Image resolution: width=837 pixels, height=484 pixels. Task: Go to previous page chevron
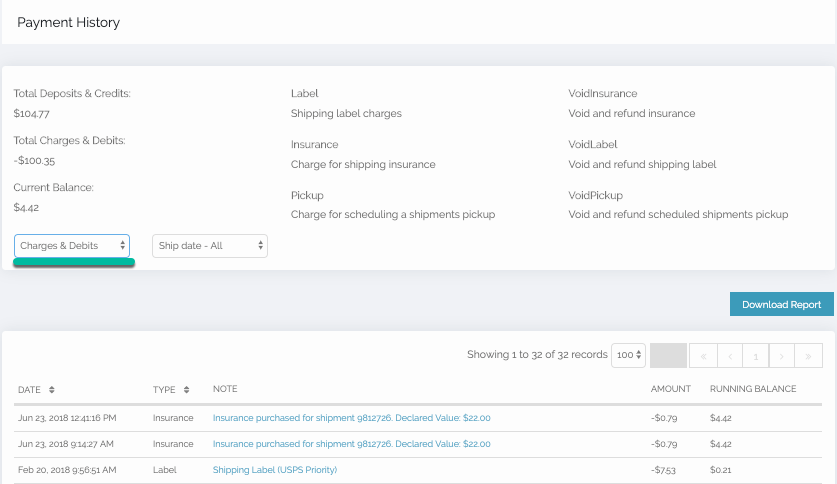(x=730, y=356)
